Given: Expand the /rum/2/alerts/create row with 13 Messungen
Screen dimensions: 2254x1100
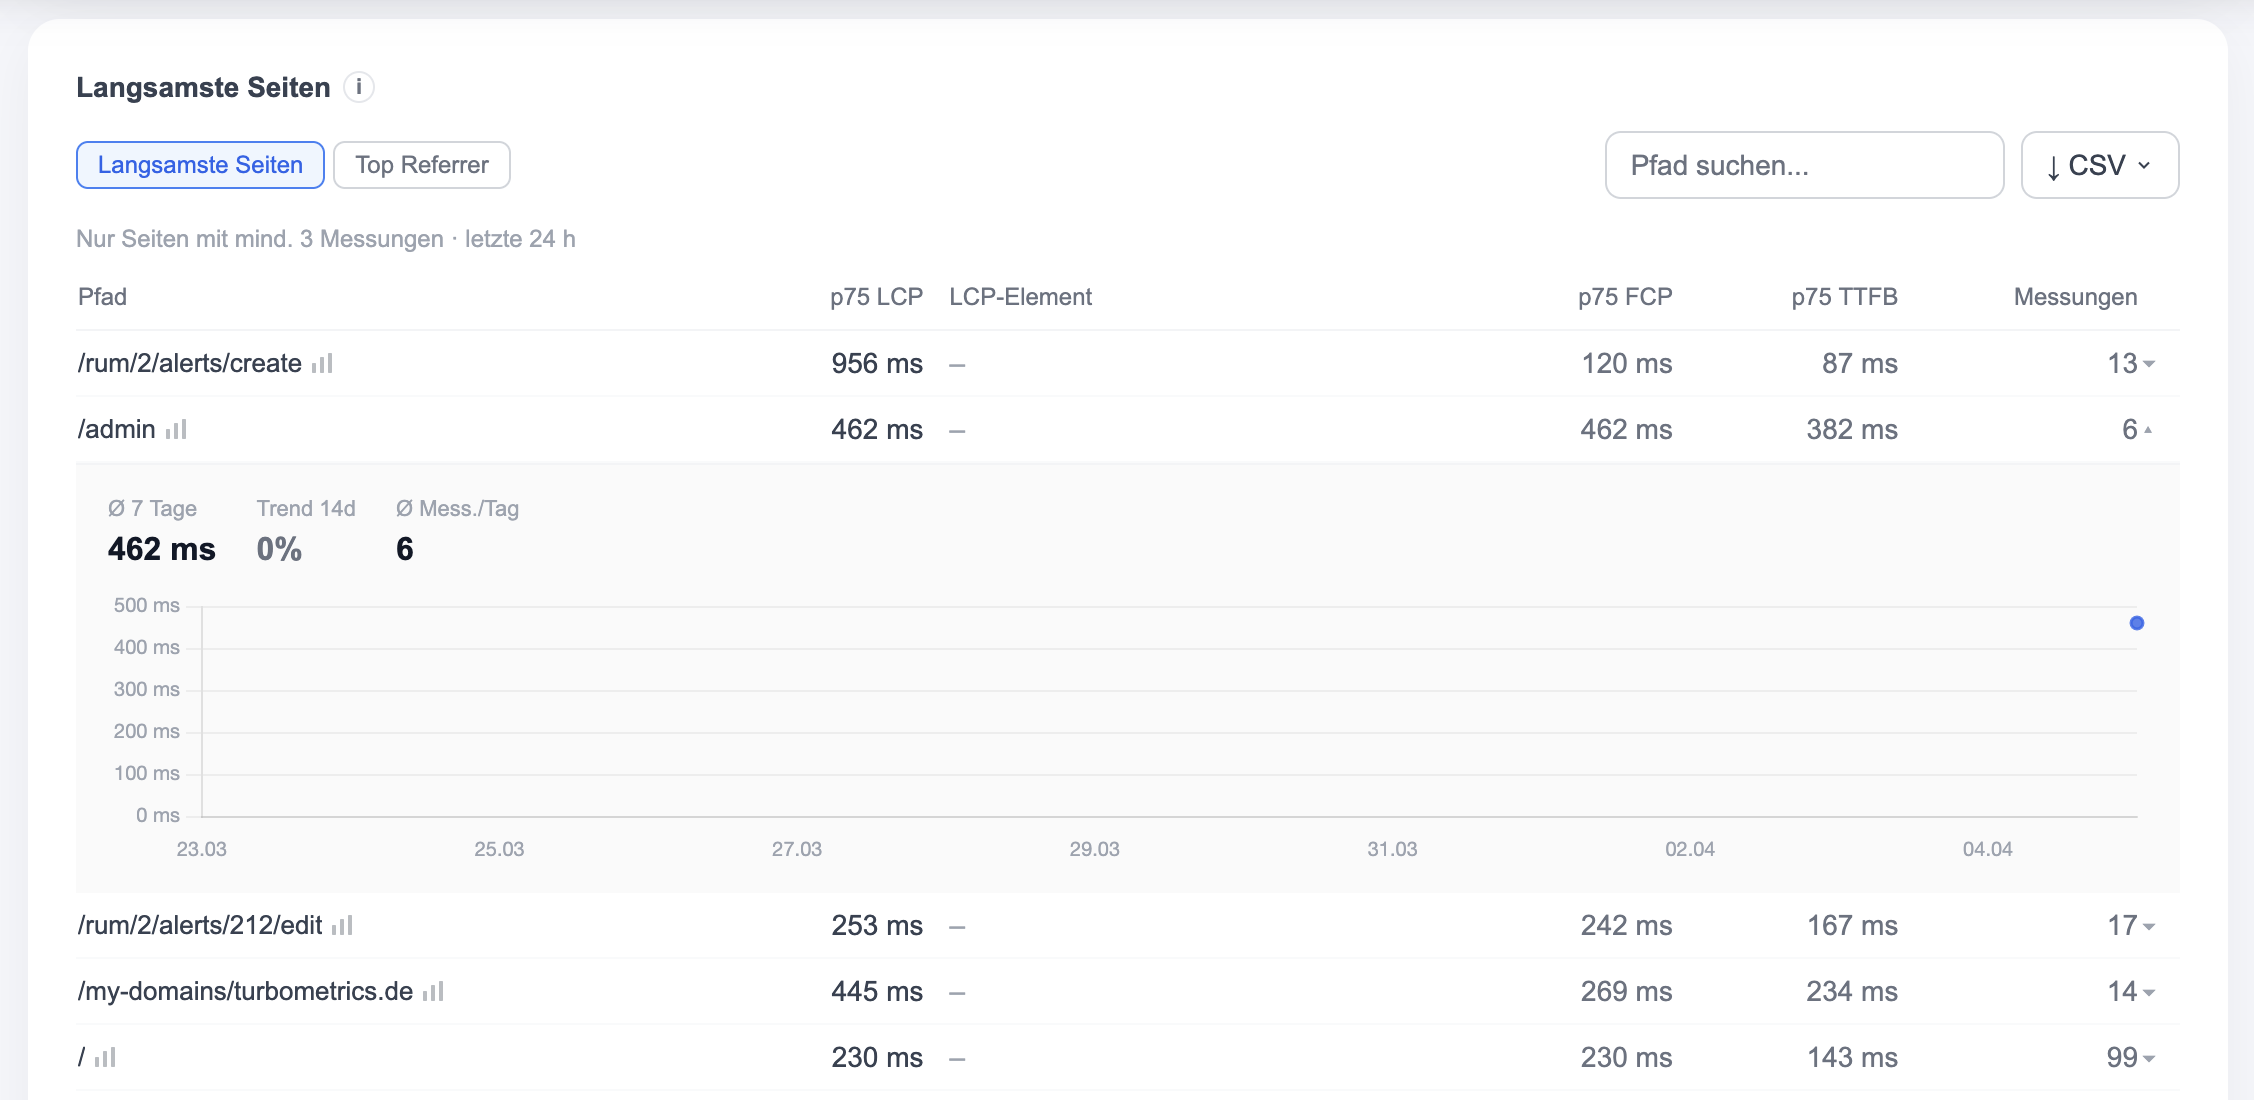Looking at the screenshot, I should point(2149,364).
